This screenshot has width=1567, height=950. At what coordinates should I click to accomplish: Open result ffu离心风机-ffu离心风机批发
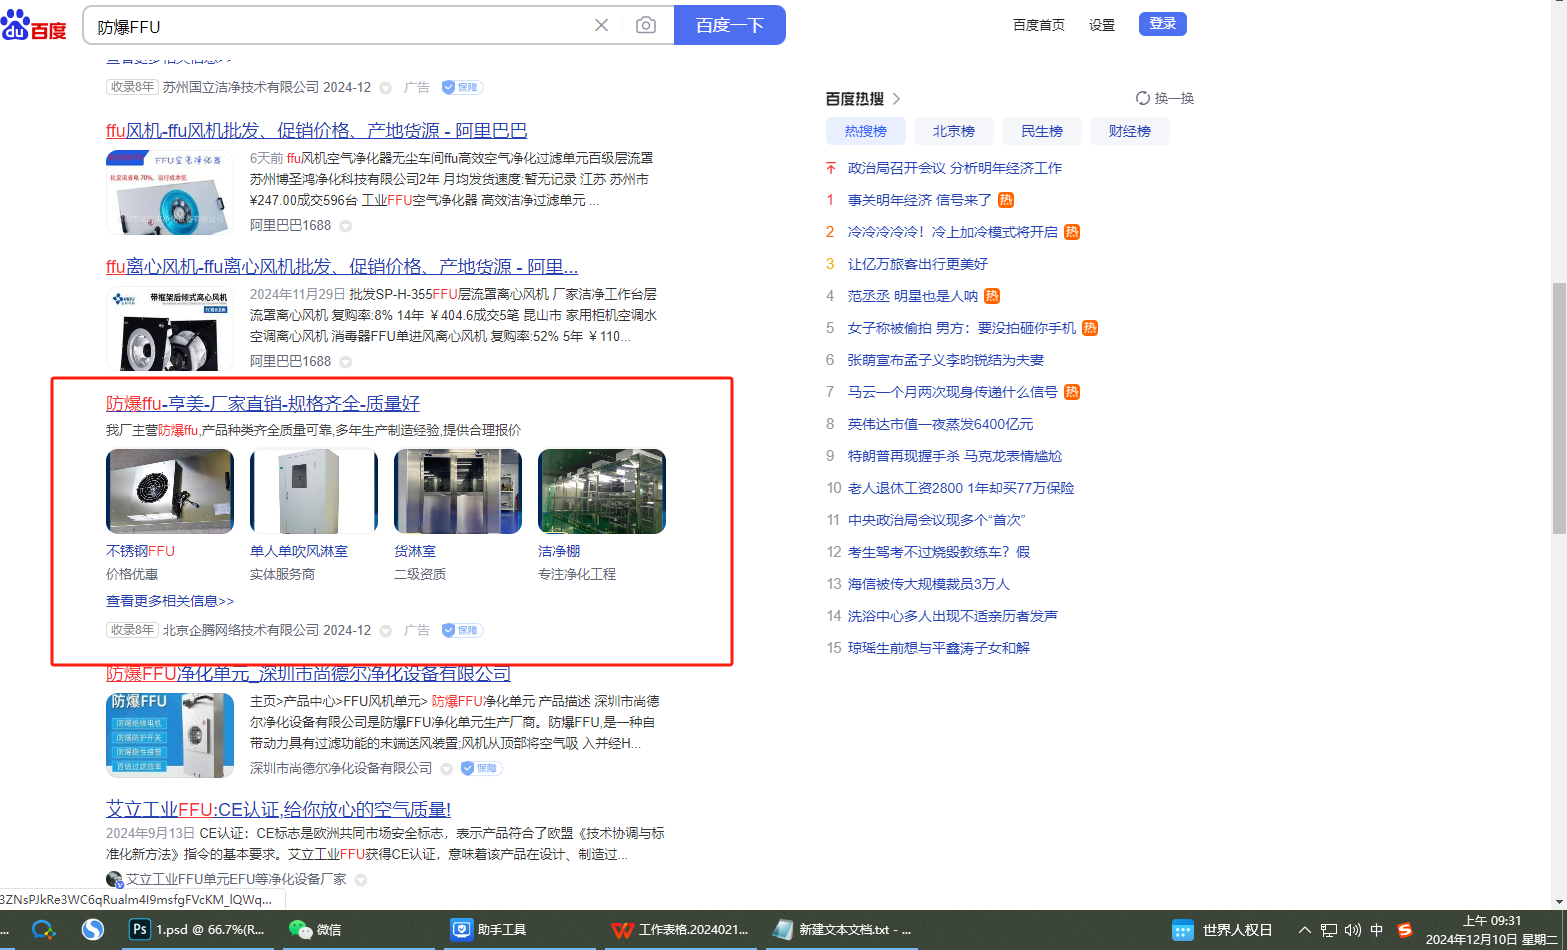tap(342, 267)
